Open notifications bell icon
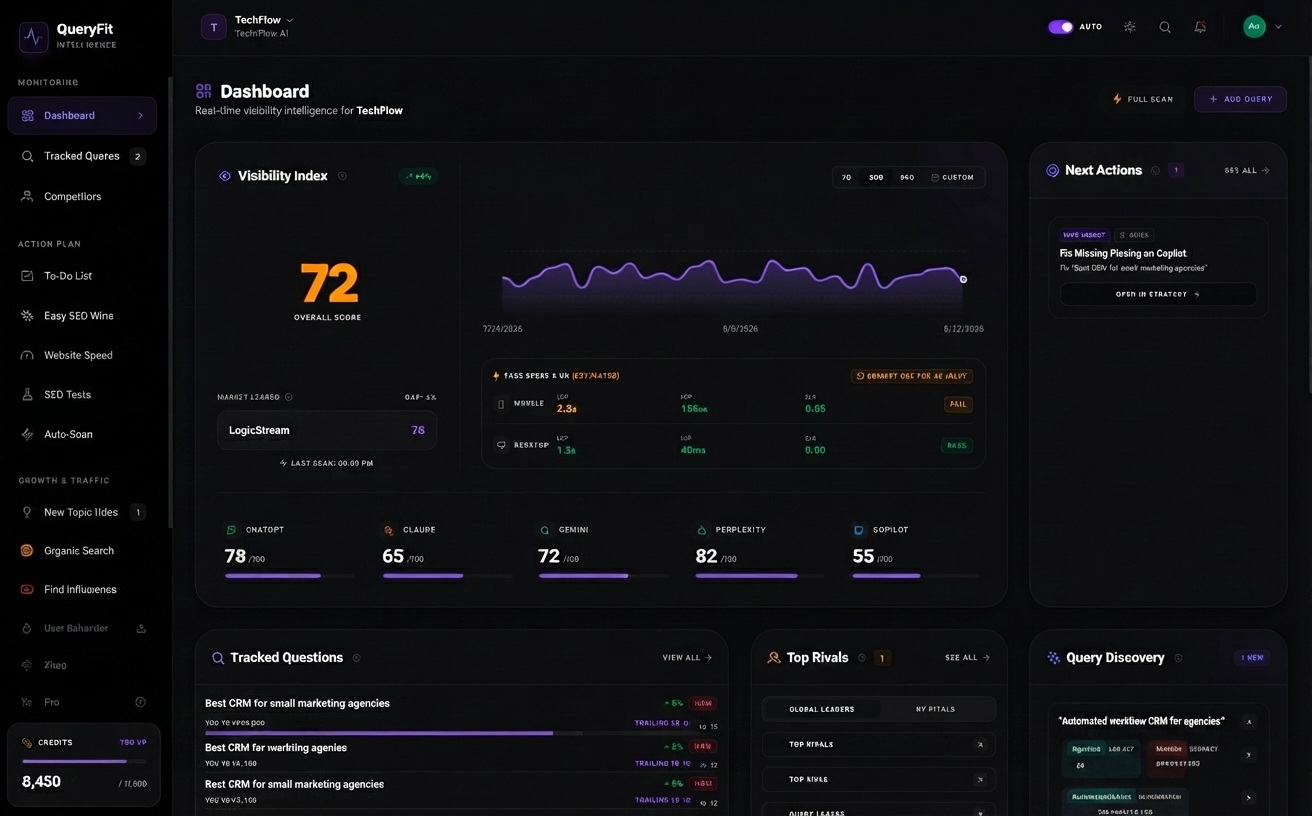The width and height of the screenshot is (1312, 816). (x=1200, y=27)
